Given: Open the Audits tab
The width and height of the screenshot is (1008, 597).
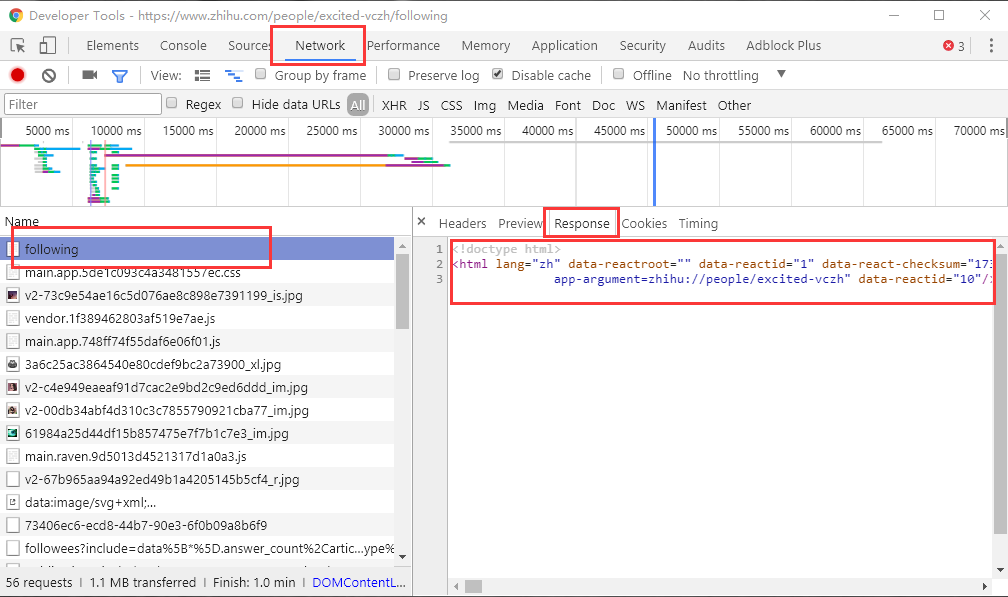Looking at the screenshot, I should point(706,46).
